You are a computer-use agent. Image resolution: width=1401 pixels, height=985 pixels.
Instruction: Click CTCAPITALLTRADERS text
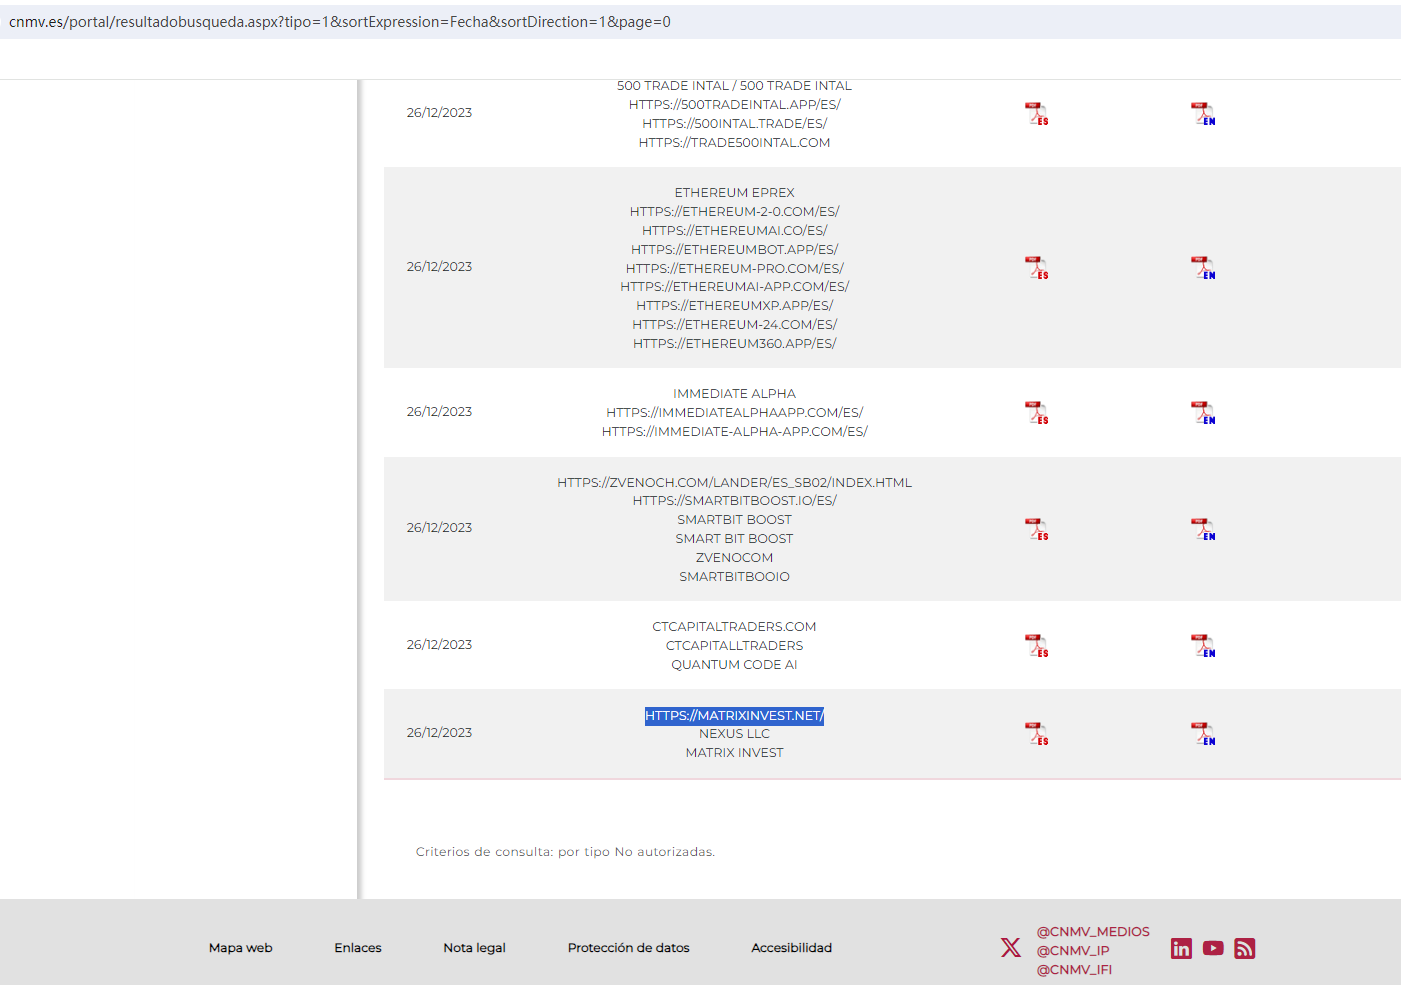click(734, 646)
